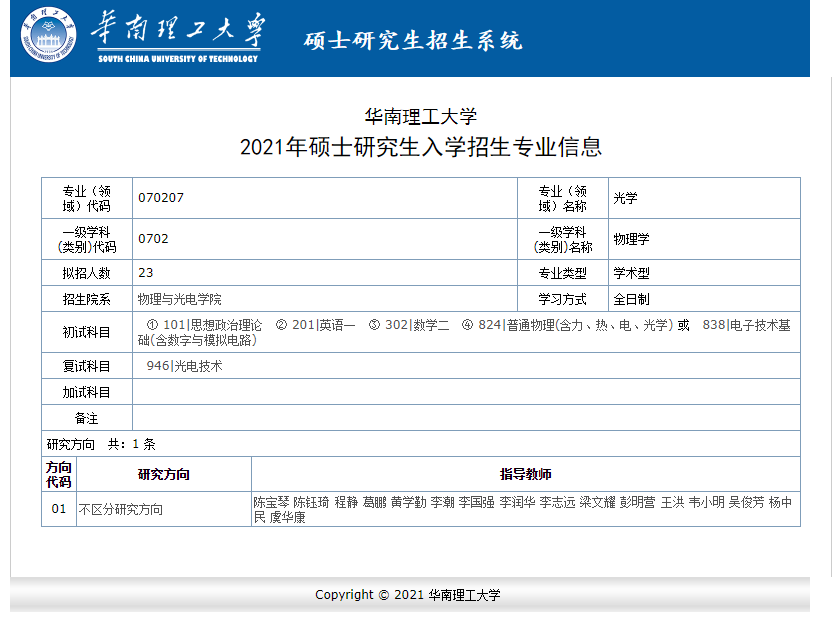Click advisor name 李志远
The width and height of the screenshot is (836, 630).
(x=557, y=502)
